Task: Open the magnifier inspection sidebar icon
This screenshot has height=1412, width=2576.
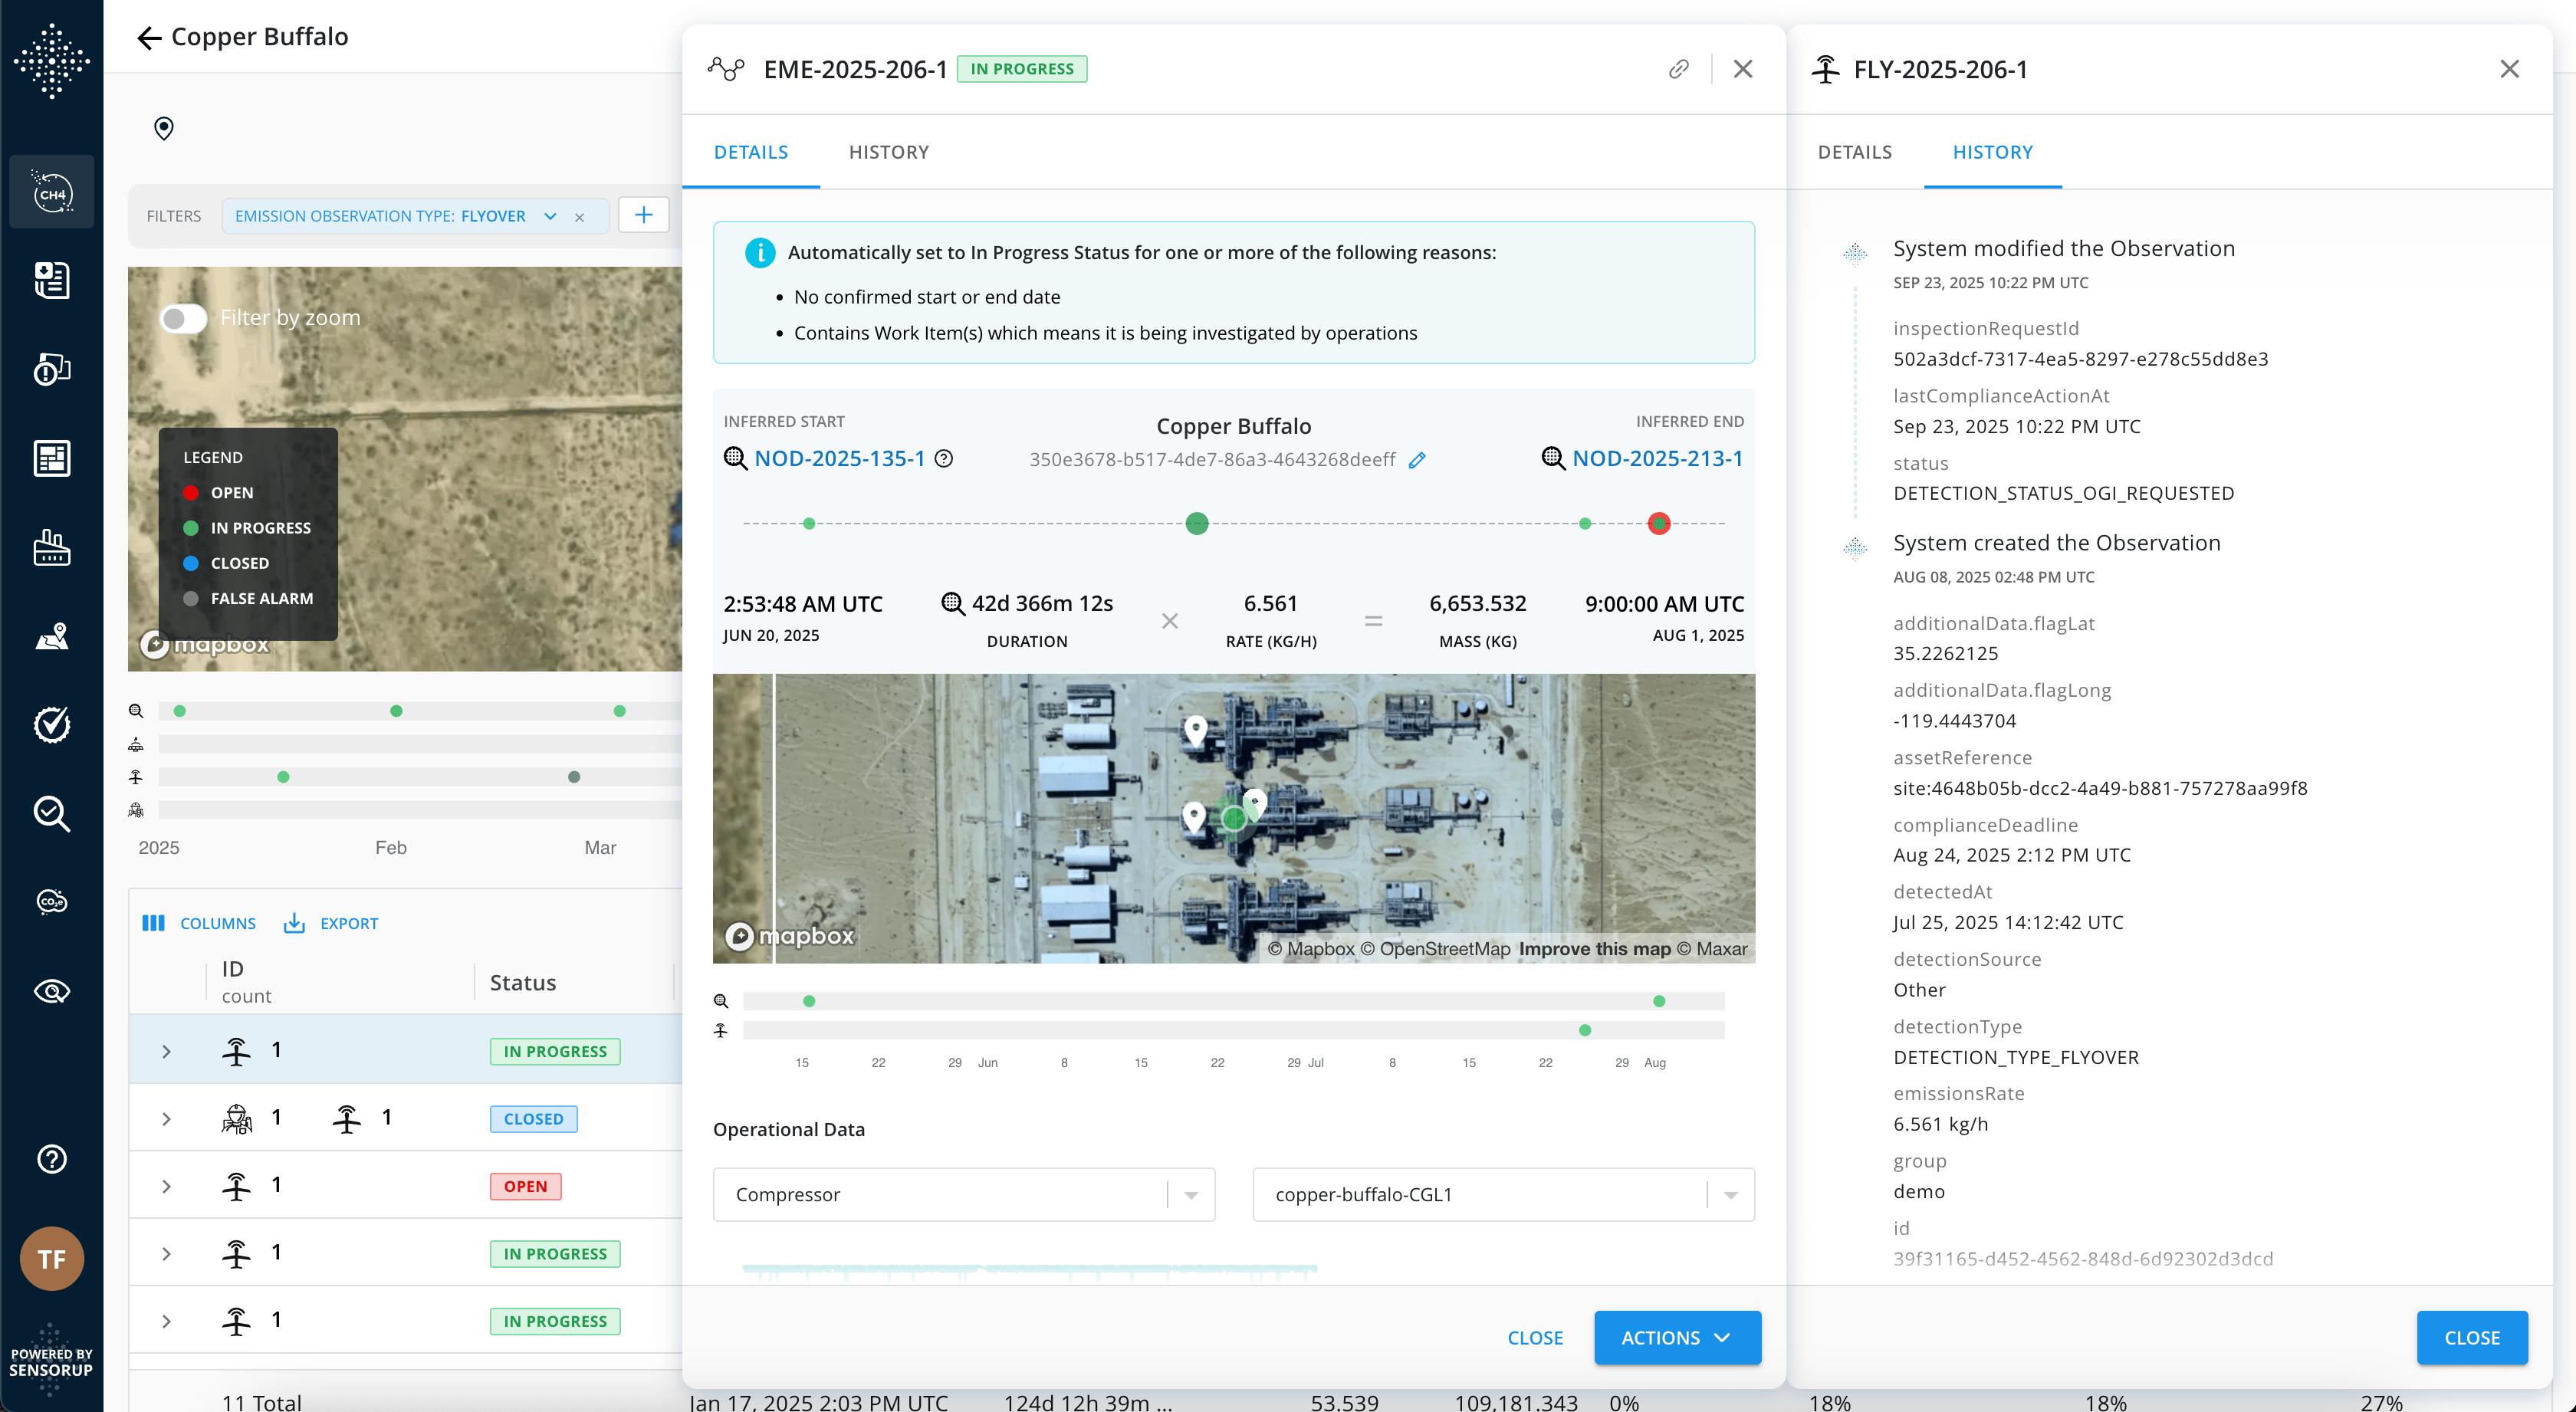Action: (x=52, y=813)
